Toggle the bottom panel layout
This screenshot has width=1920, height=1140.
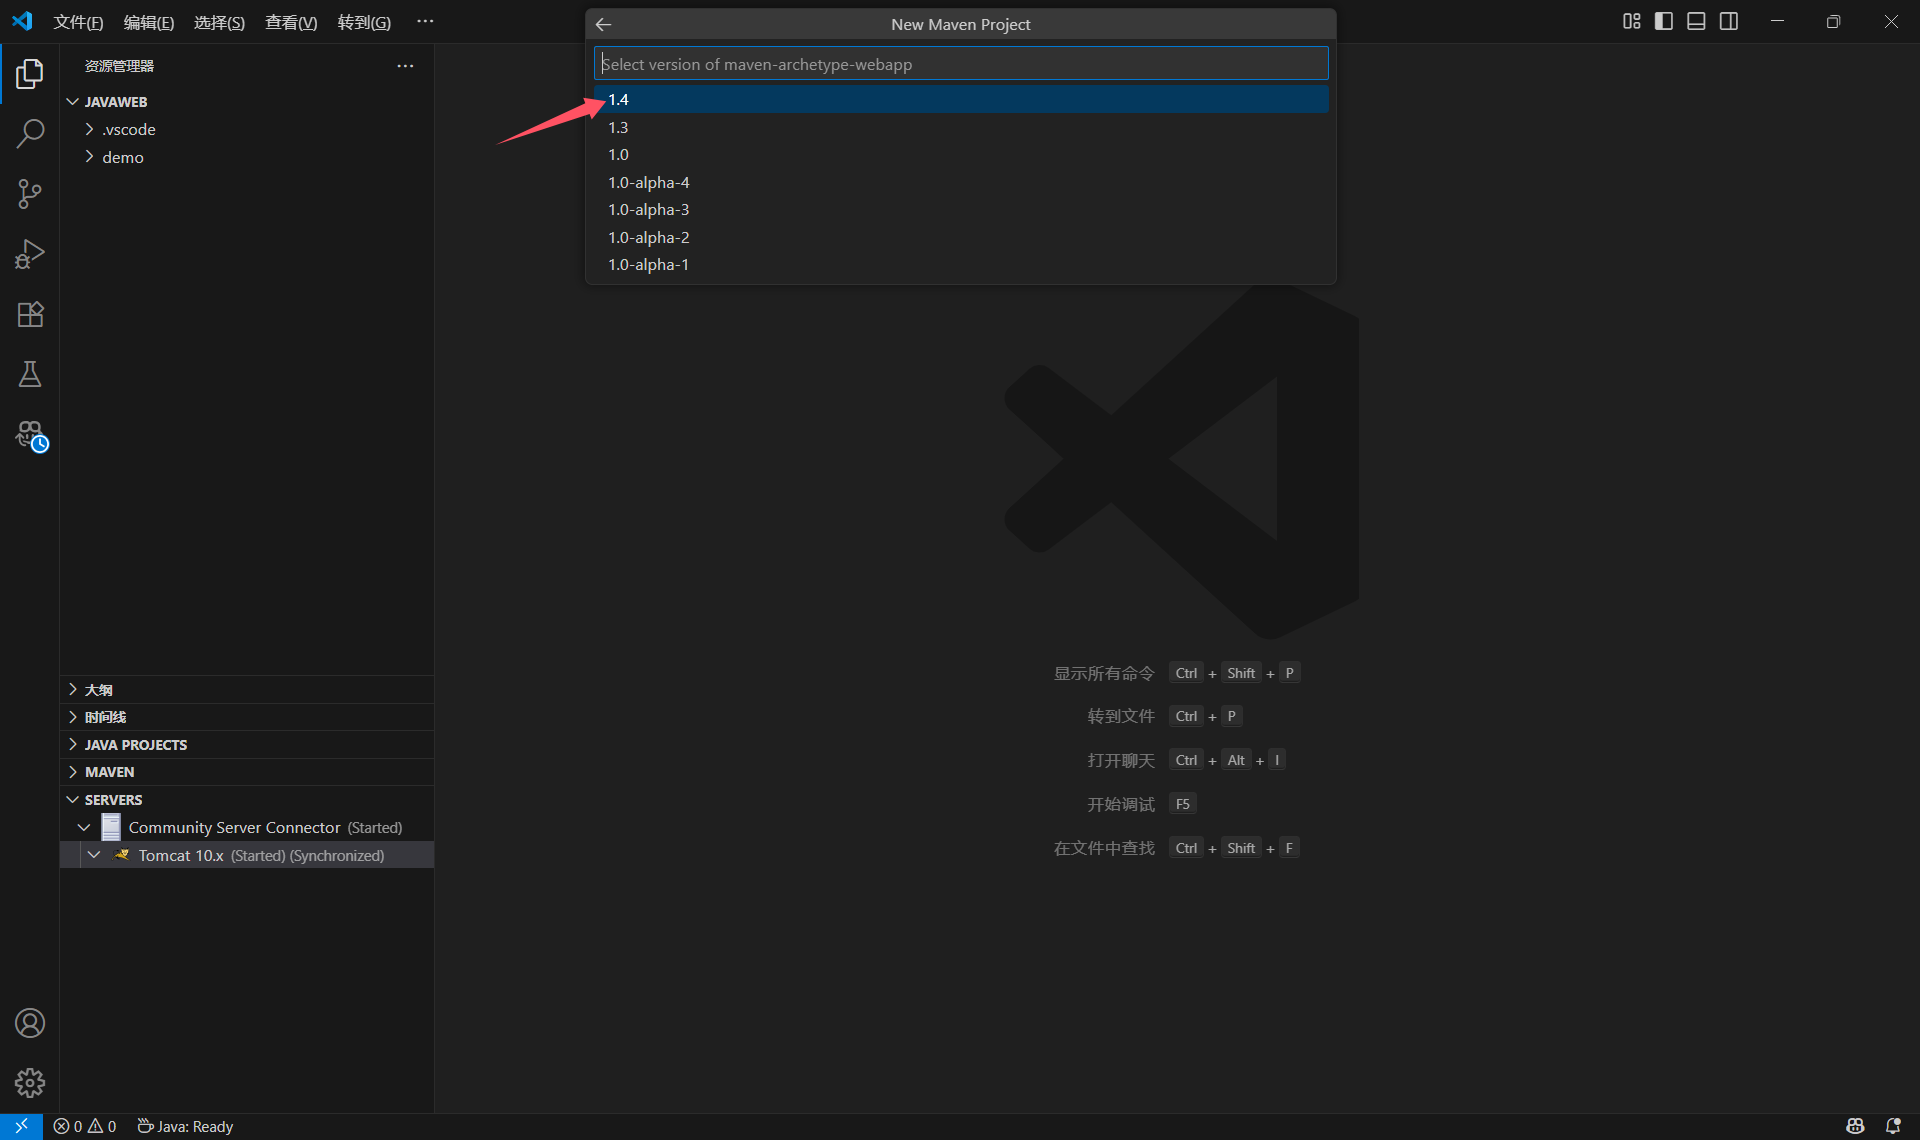(x=1696, y=21)
